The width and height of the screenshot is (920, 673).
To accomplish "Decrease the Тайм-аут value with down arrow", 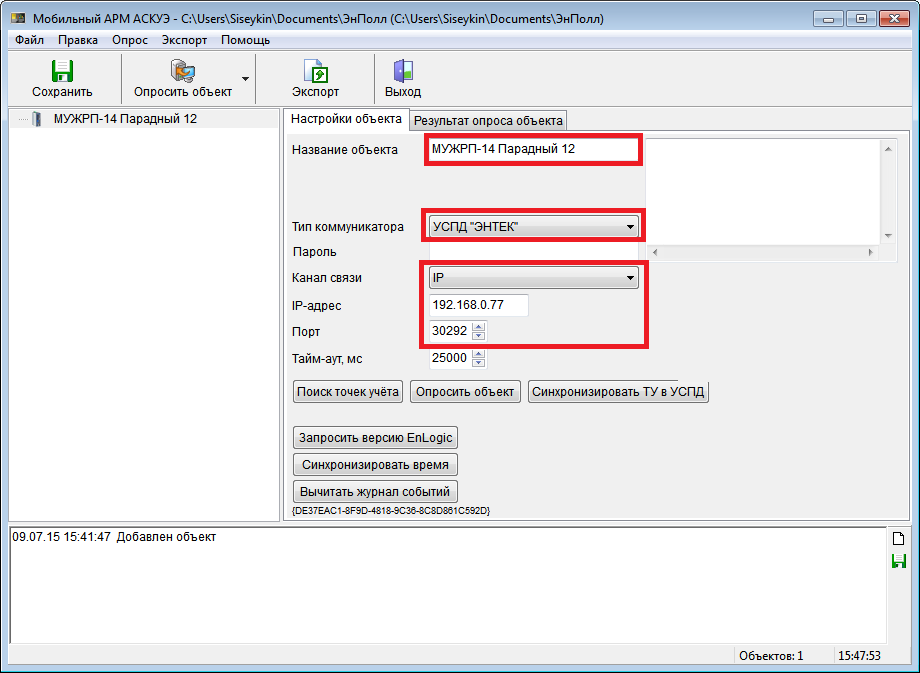I will tap(479, 362).
